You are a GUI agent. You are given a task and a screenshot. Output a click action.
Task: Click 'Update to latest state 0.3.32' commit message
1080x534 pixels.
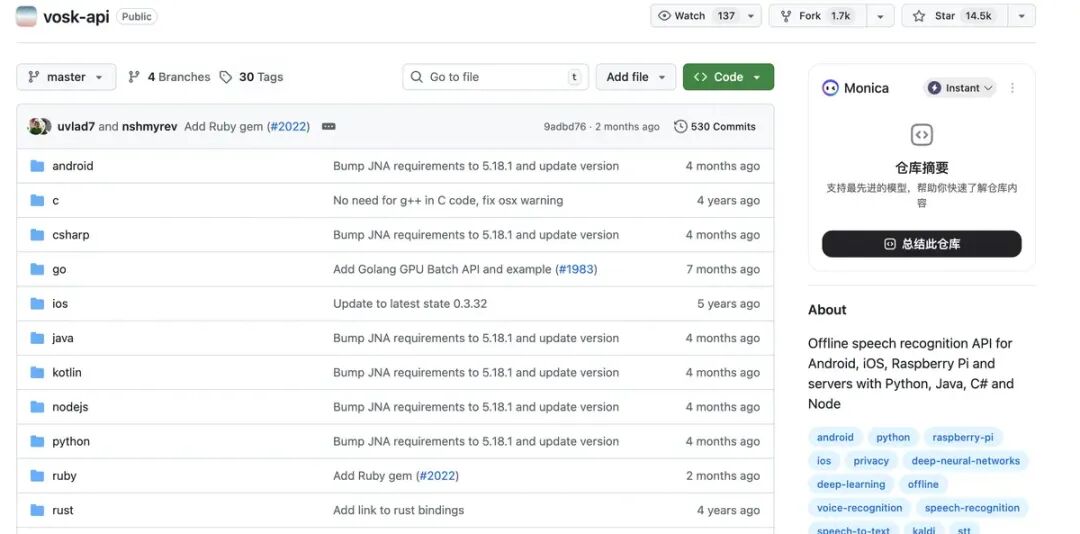coord(410,304)
